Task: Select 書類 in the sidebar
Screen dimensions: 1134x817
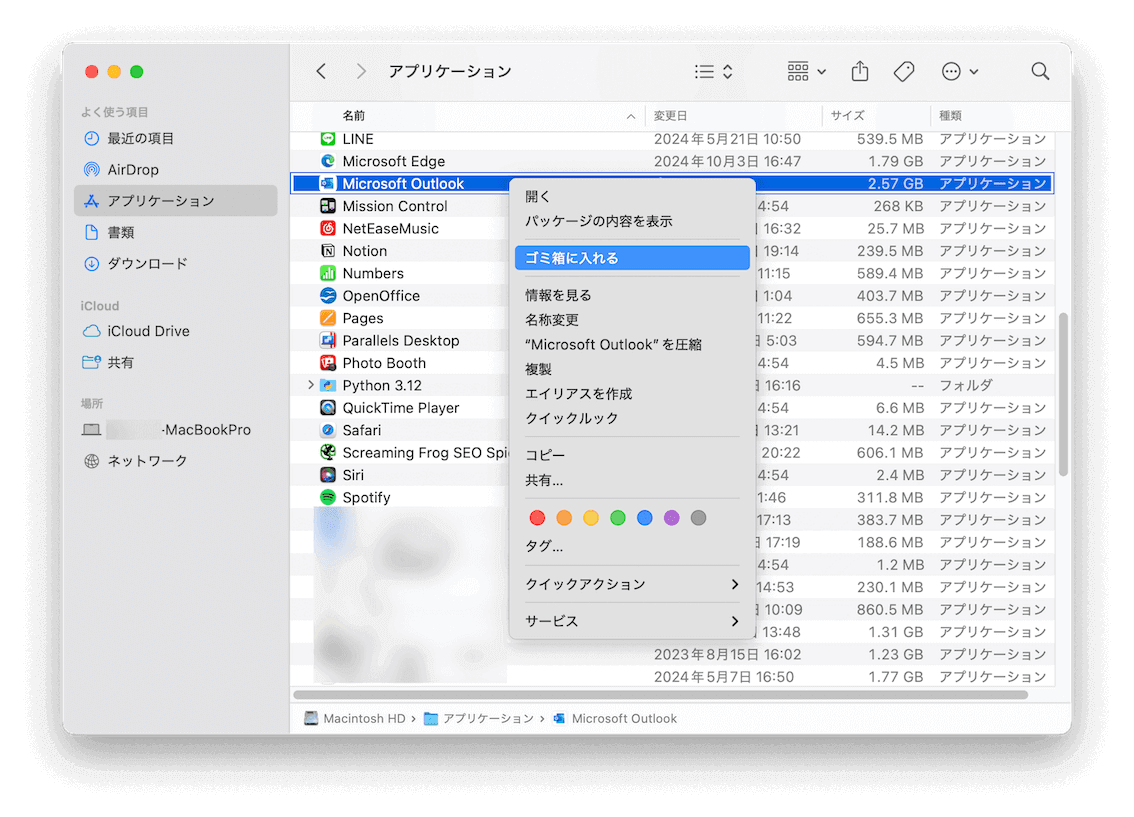Action: pos(175,232)
